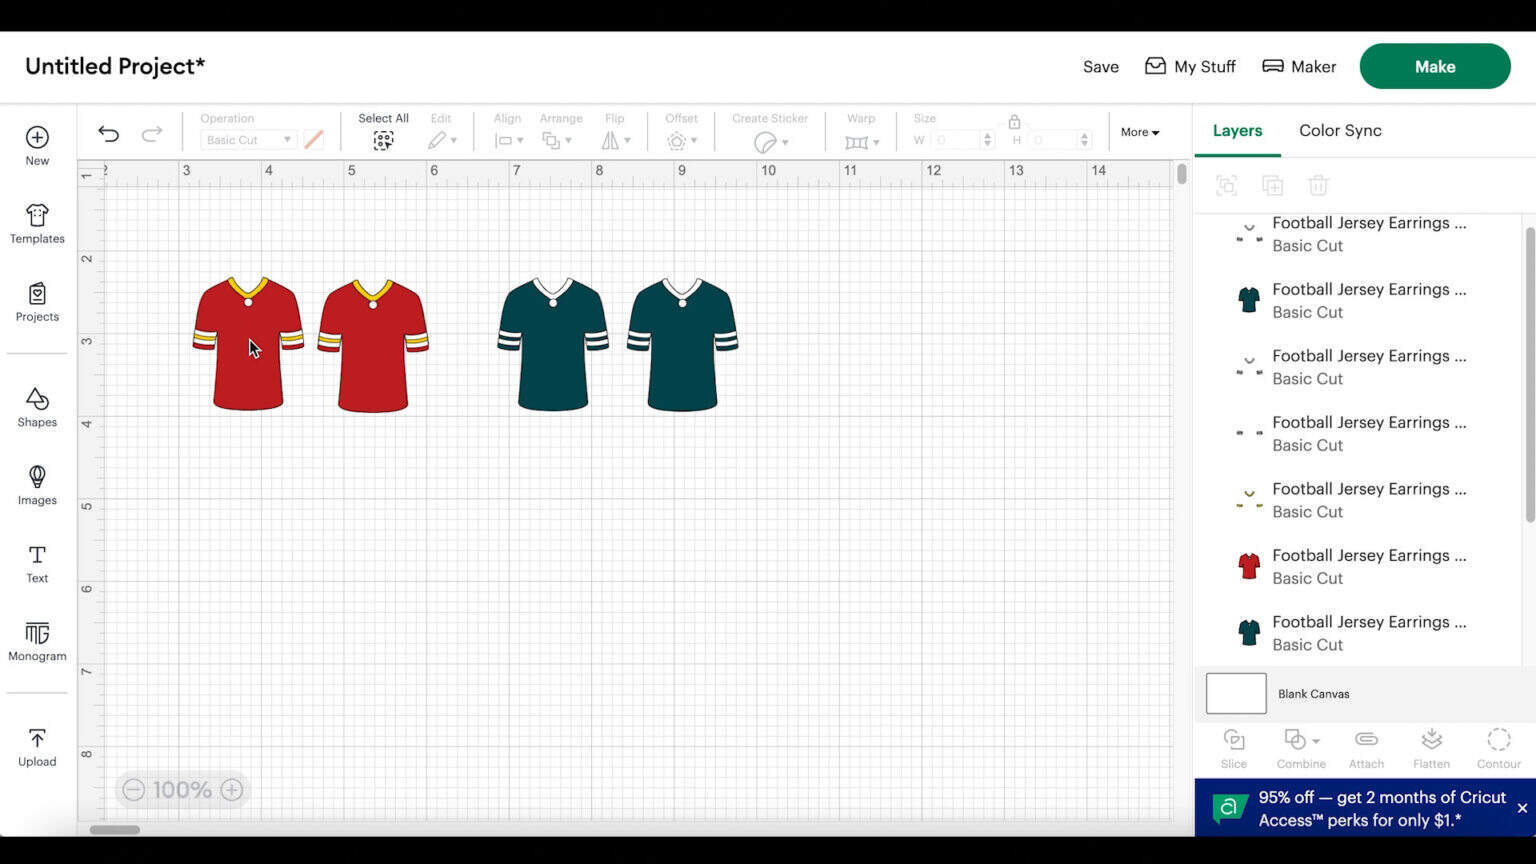The image size is (1536, 864).
Task: Dismiss the Cricut Access promo banner
Action: click(x=1522, y=808)
